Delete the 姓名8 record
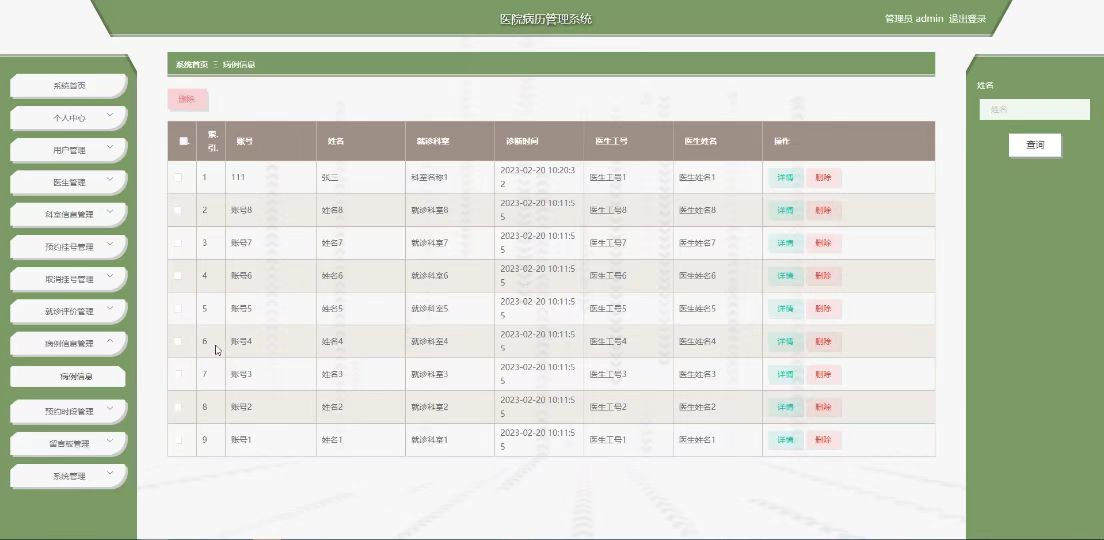The width and height of the screenshot is (1104, 540). coord(823,211)
